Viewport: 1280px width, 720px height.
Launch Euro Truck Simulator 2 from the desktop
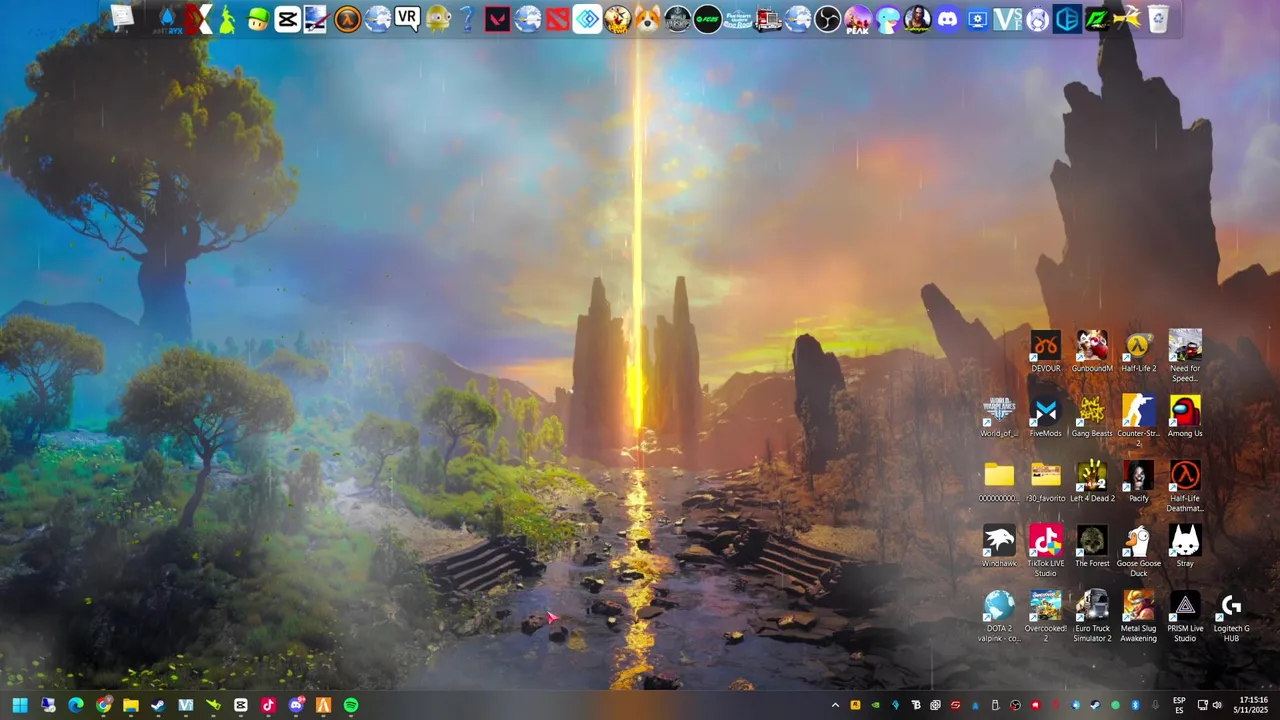[x=1092, y=616]
